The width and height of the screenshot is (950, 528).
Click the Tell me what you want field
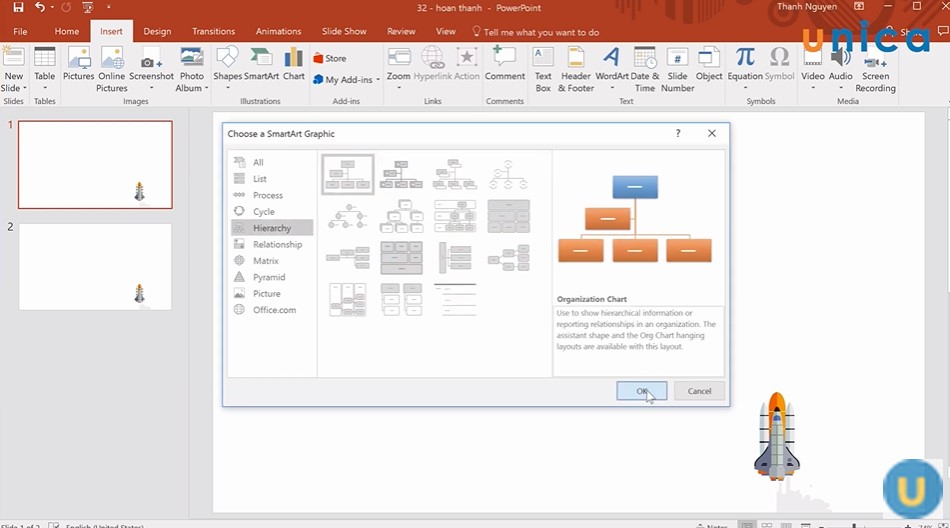(x=540, y=32)
